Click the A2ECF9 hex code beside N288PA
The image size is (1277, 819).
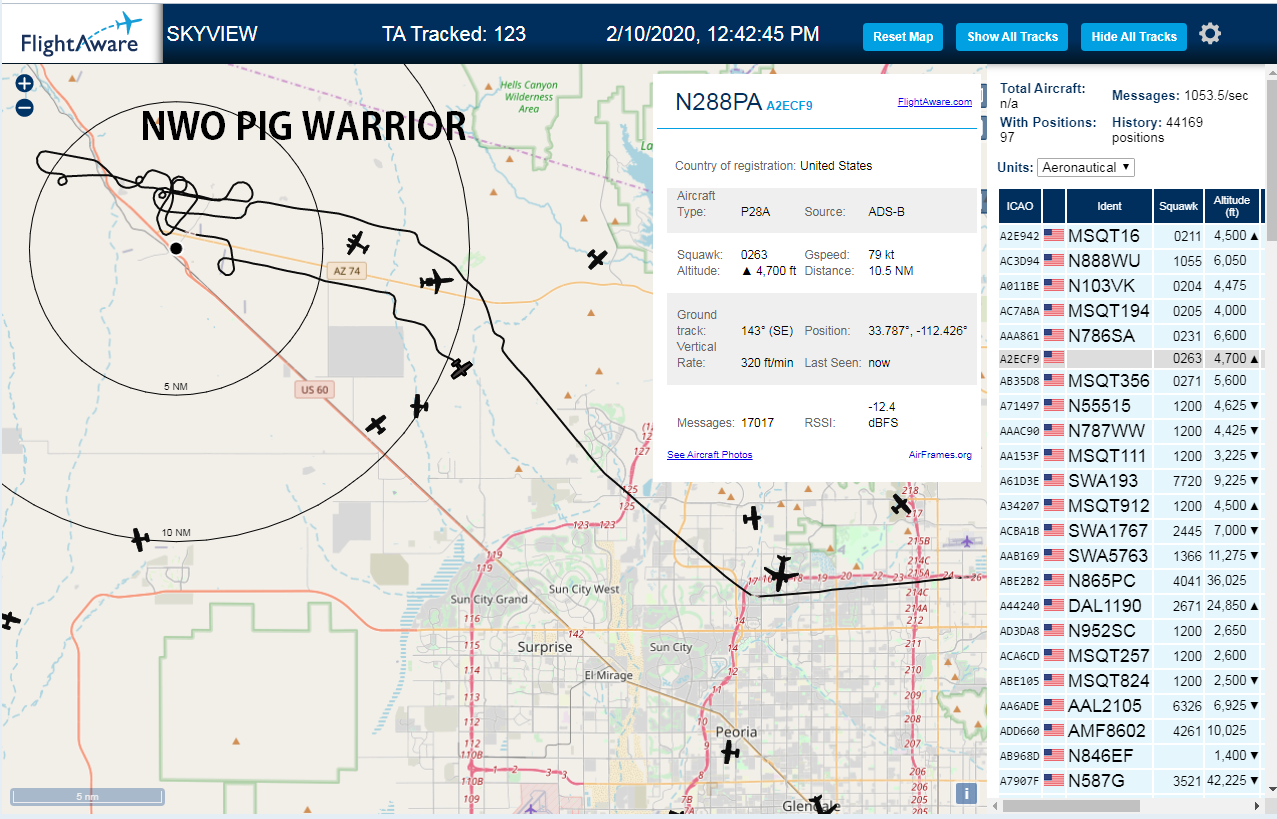click(x=790, y=104)
